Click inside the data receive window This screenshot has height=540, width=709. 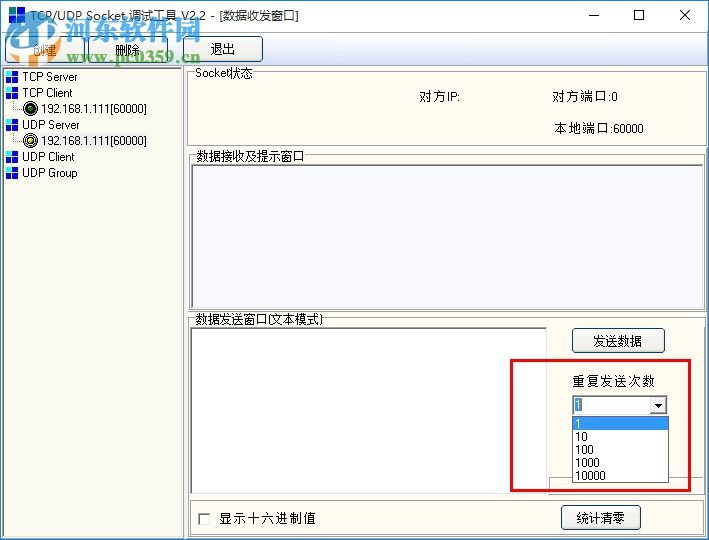point(447,237)
